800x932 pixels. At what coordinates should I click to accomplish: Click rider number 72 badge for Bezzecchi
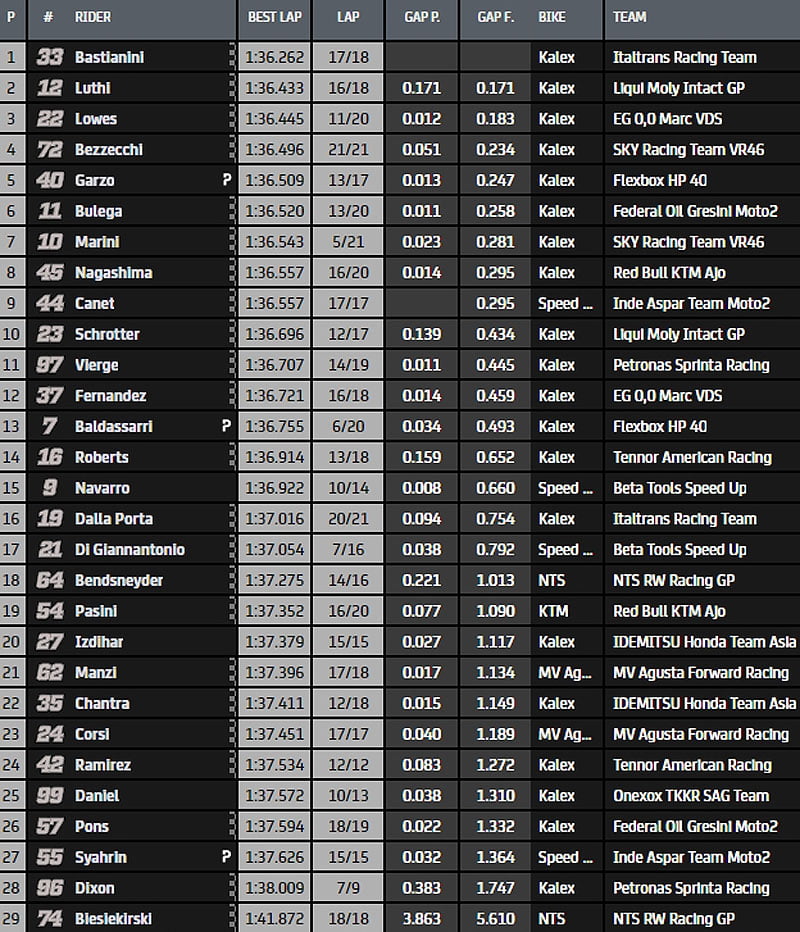point(50,150)
